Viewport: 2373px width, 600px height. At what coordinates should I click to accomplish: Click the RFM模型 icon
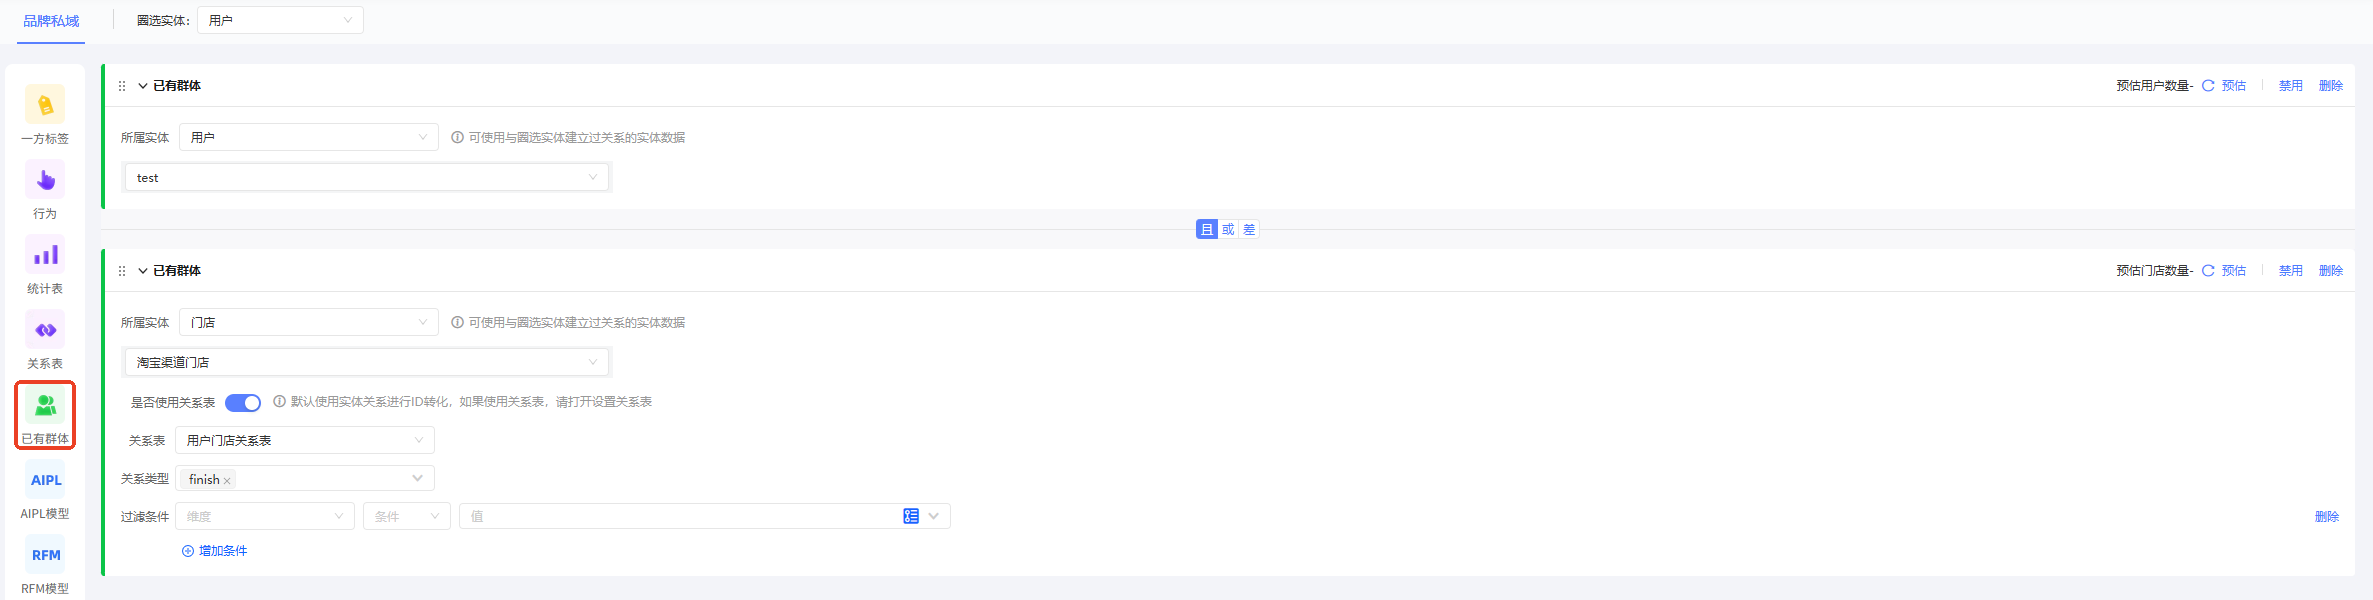pyautogui.click(x=45, y=555)
